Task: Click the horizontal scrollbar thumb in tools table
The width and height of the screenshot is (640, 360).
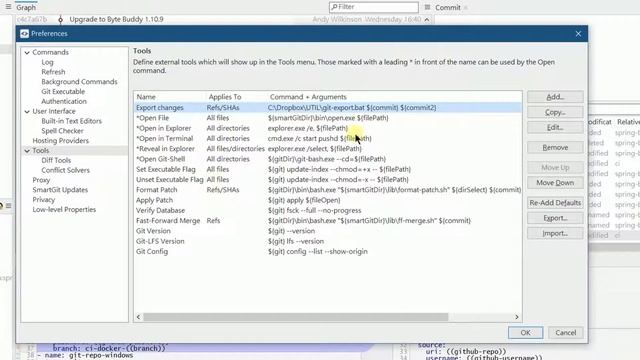Action: pos(296,317)
